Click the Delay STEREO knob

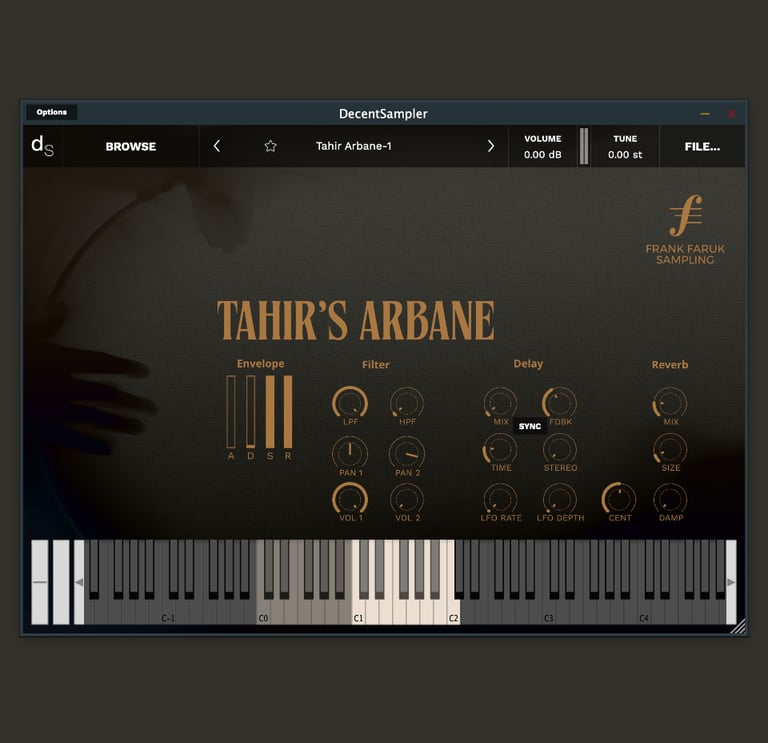click(x=559, y=450)
